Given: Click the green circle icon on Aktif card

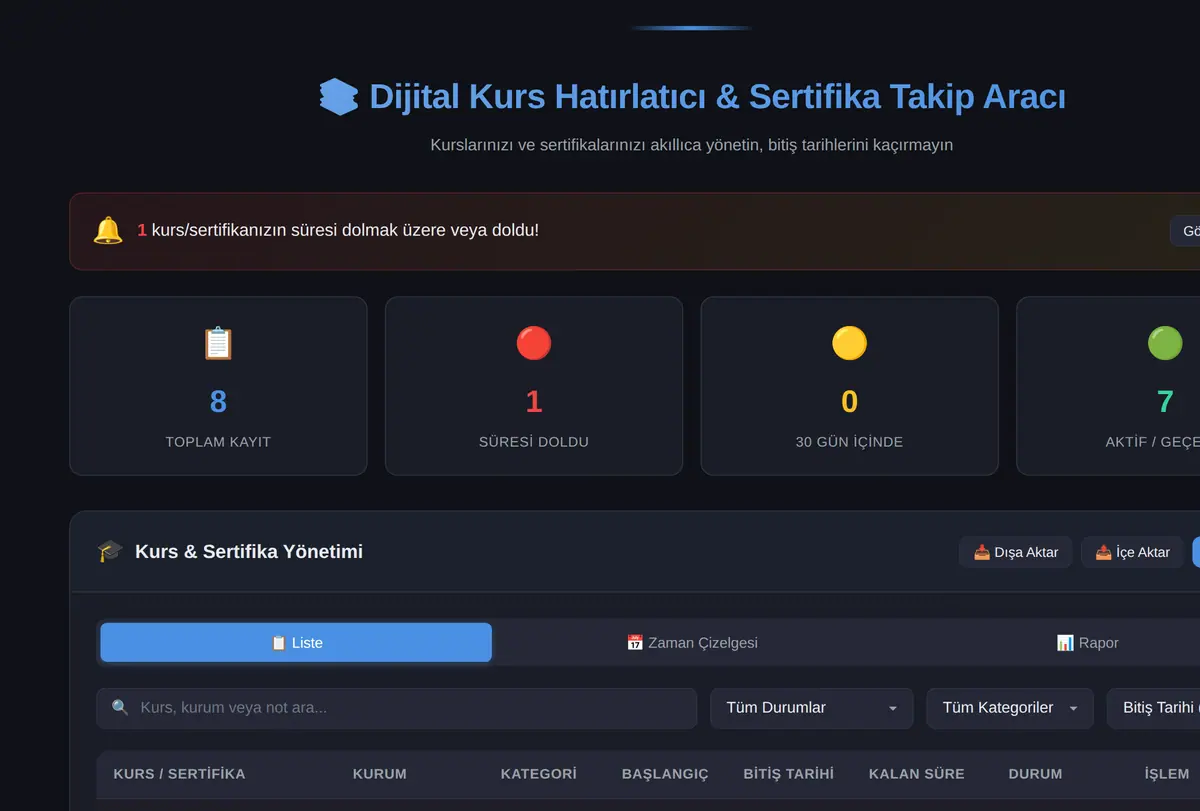Looking at the screenshot, I should coord(1165,343).
